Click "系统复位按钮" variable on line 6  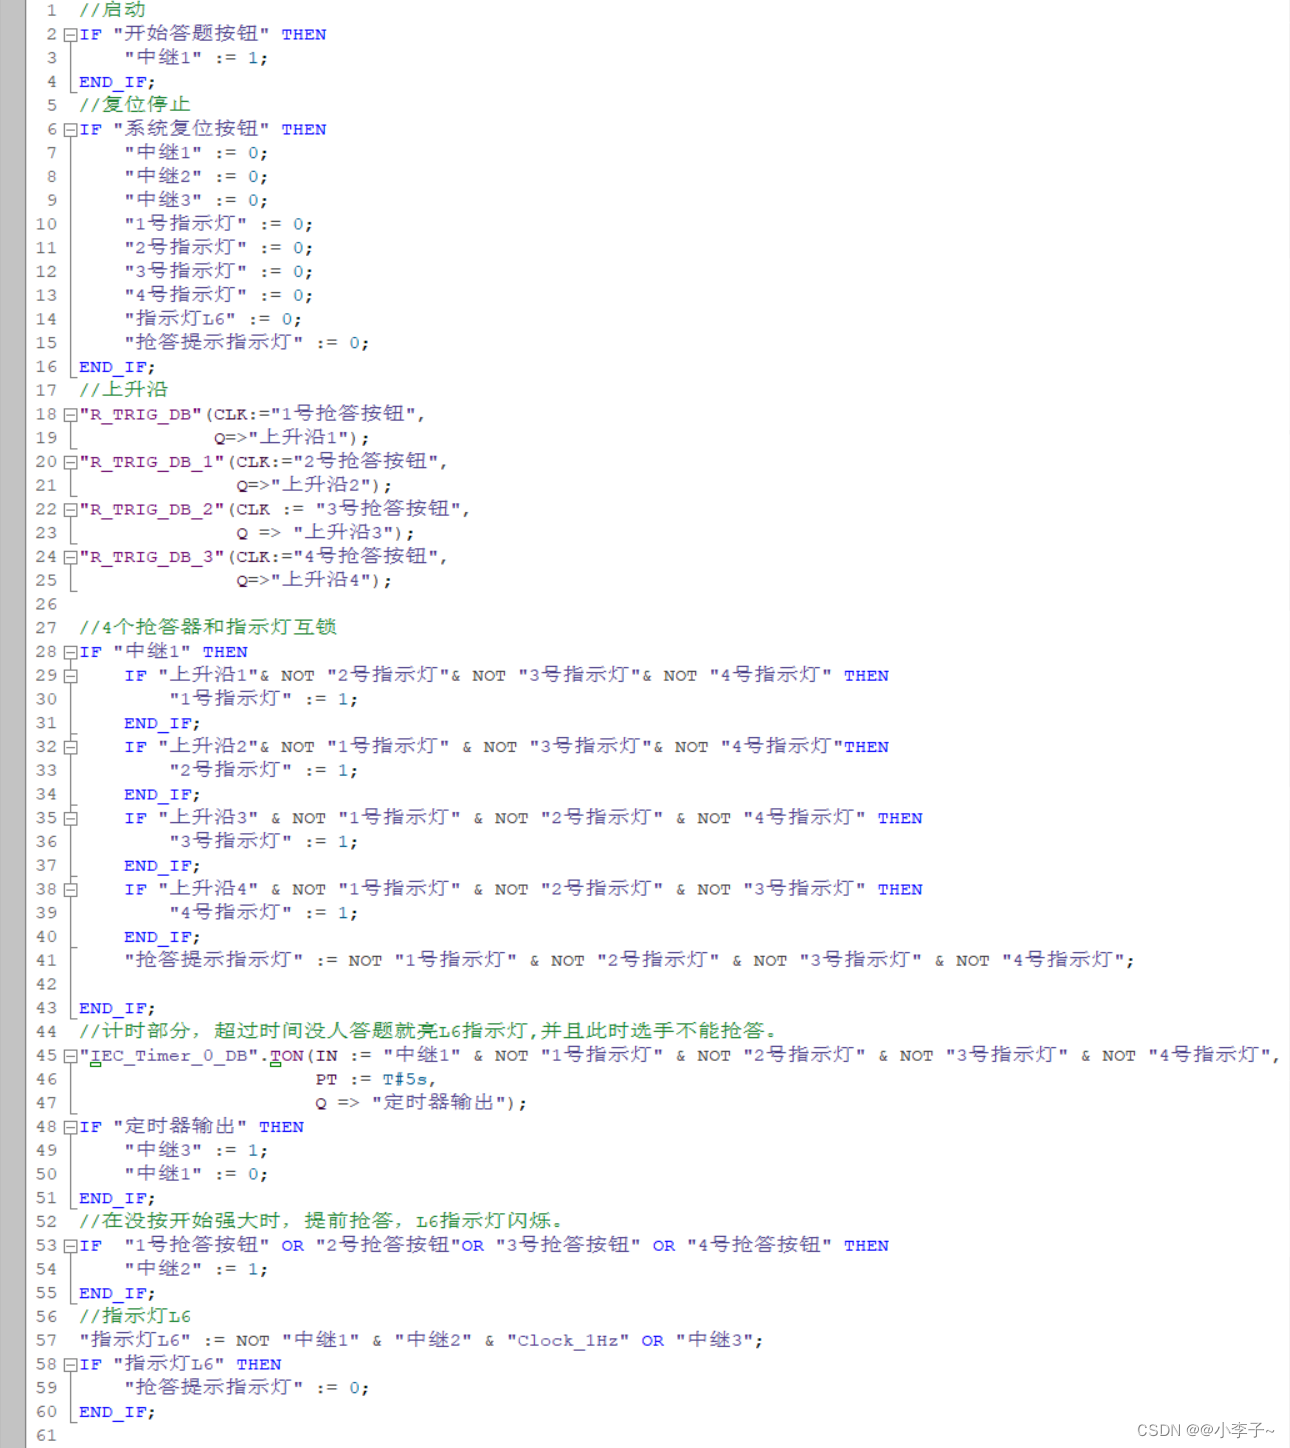point(191,128)
